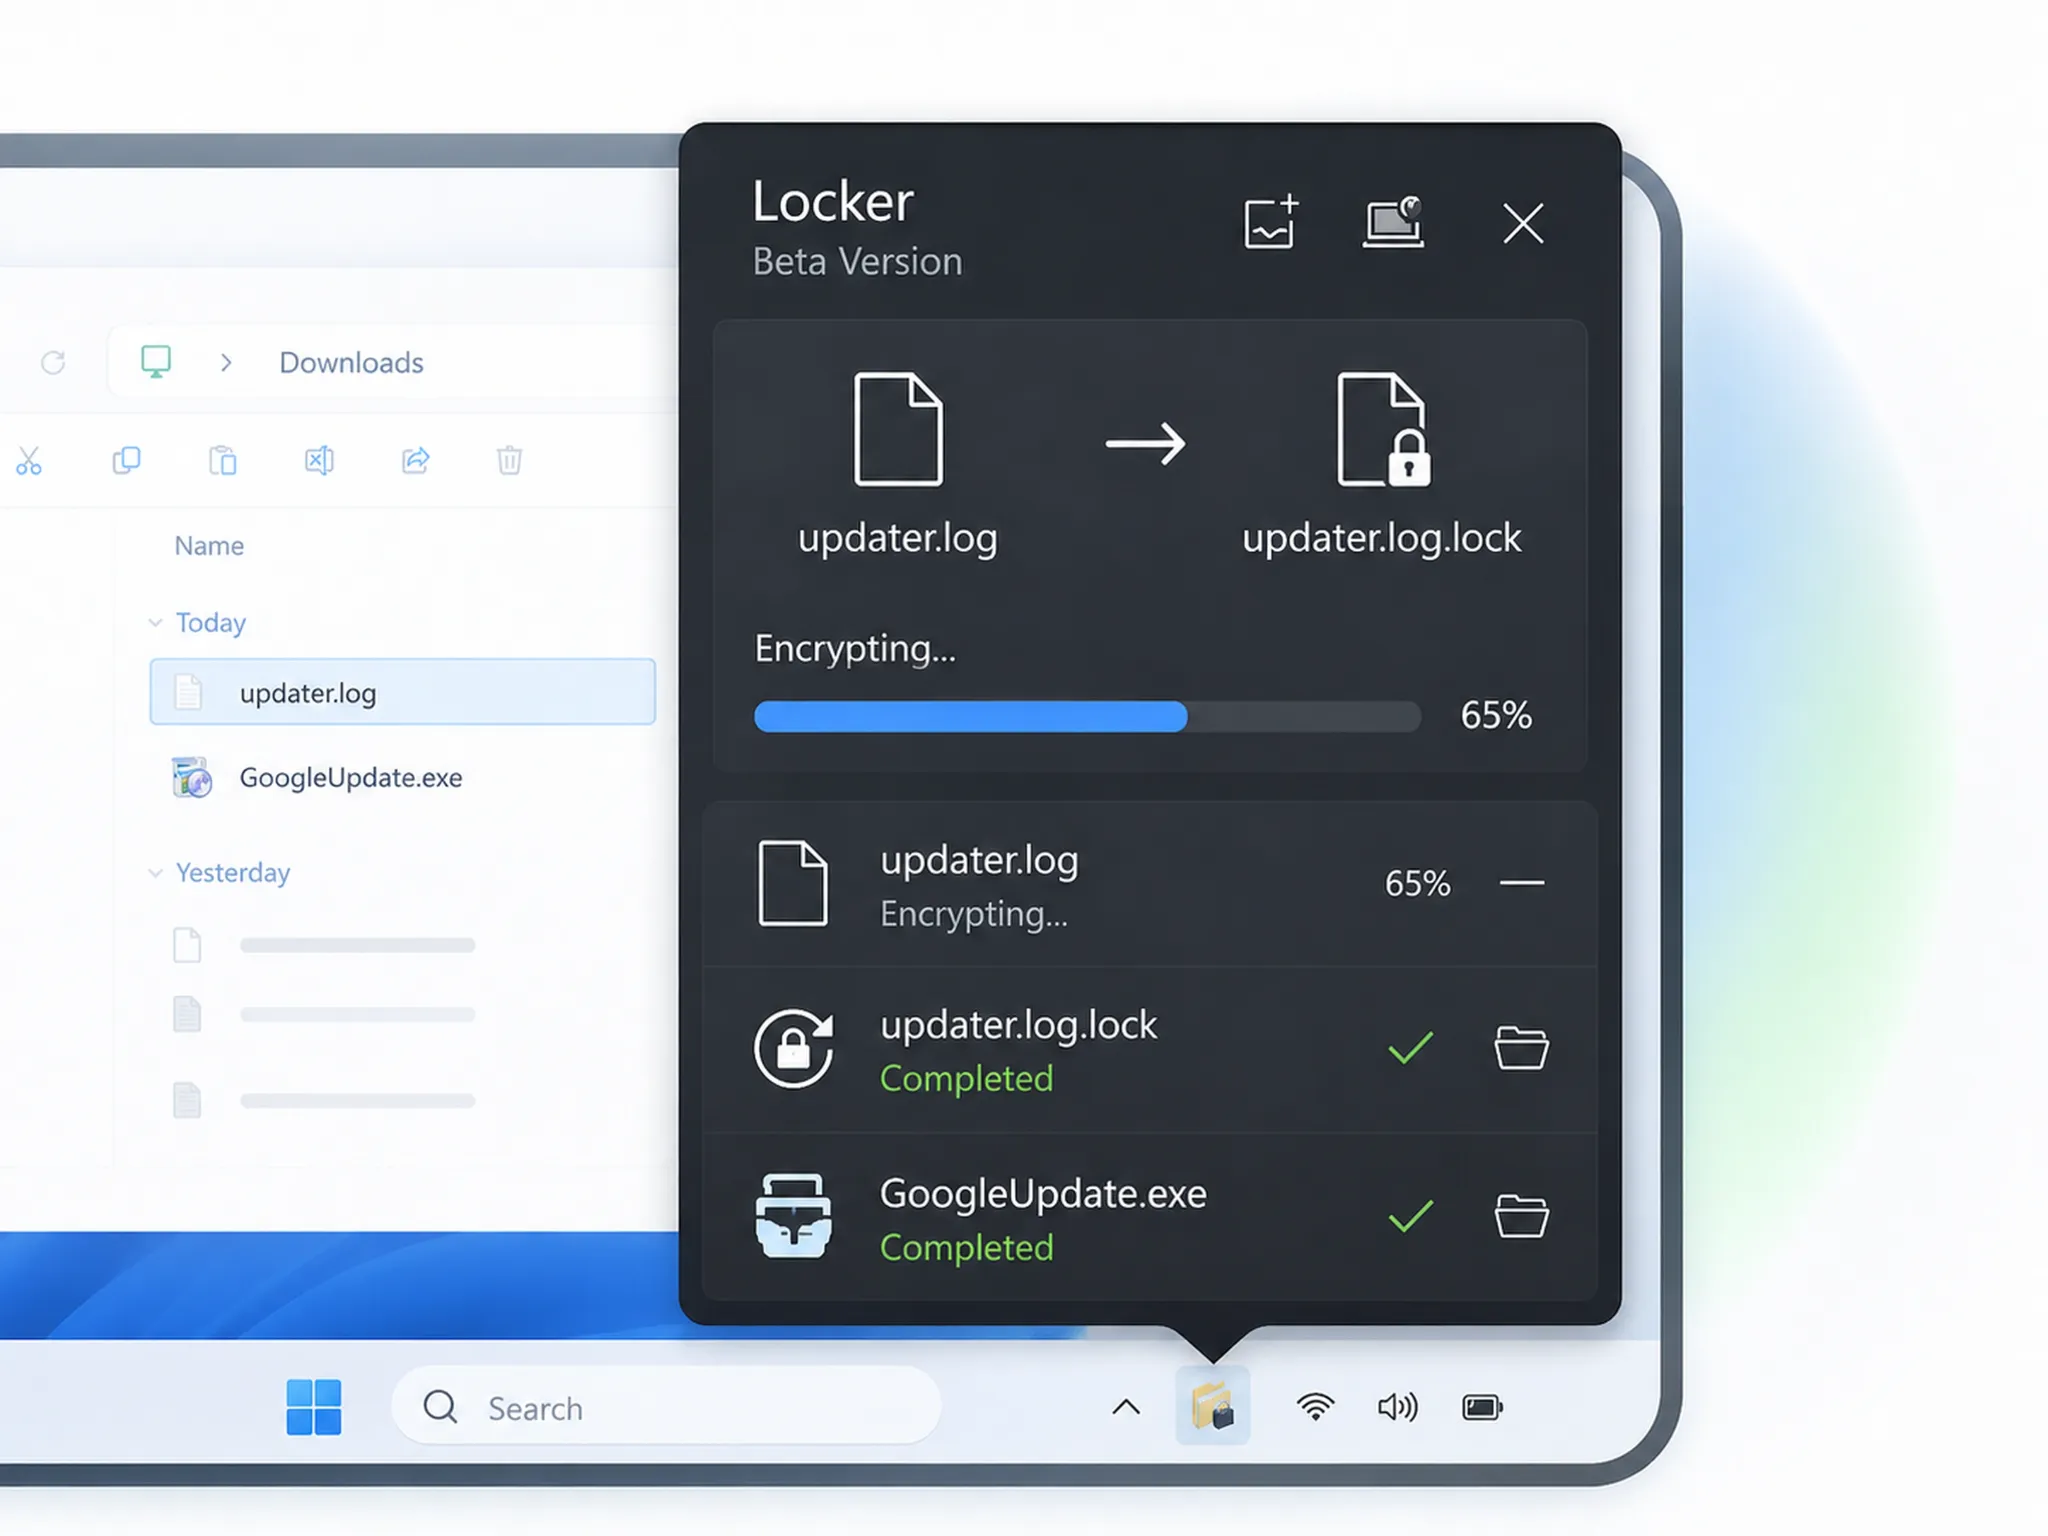Click the arrow between source and locked file
The width and height of the screenshot is (2048, 1536).
point(1146,443)
